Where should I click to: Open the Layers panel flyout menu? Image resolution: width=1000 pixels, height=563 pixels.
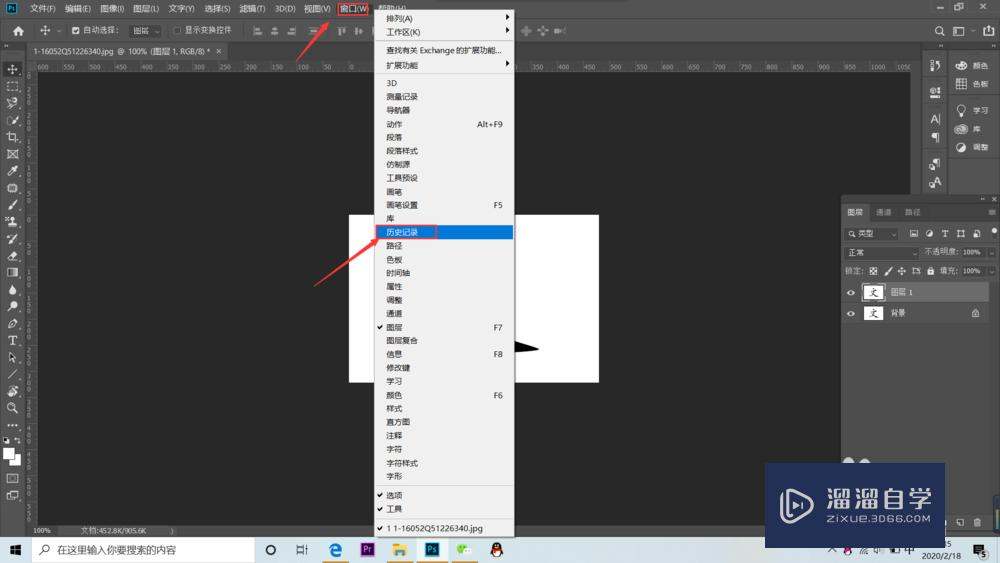pos(992,212)
